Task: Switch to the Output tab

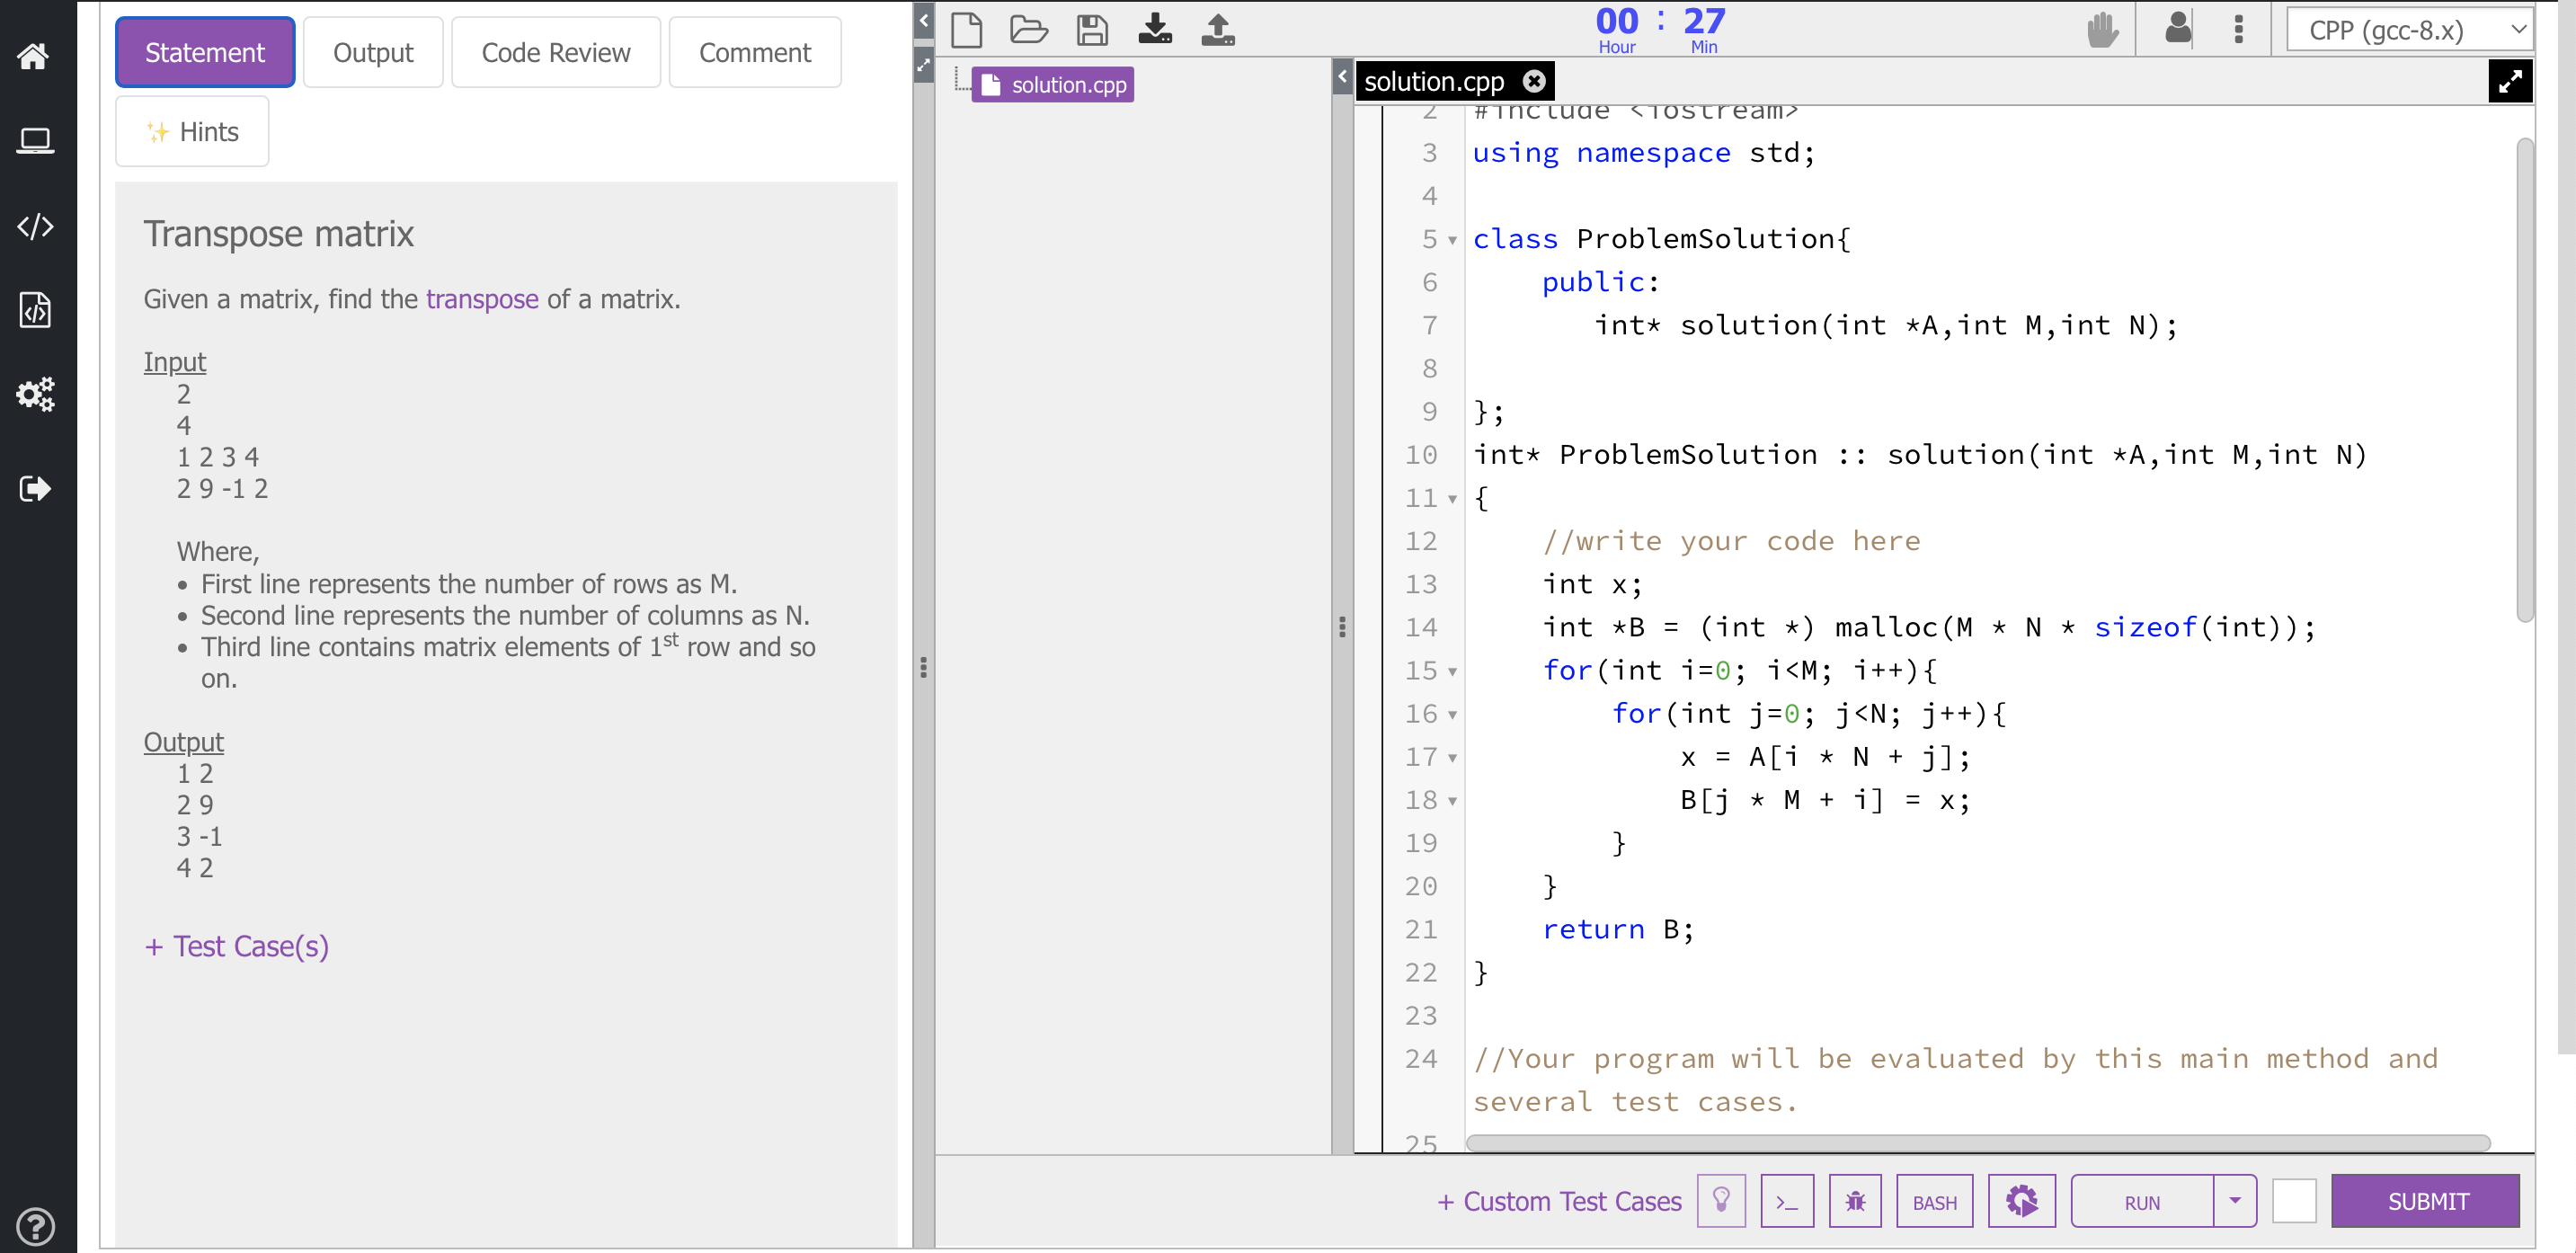Action: (372, 52)
